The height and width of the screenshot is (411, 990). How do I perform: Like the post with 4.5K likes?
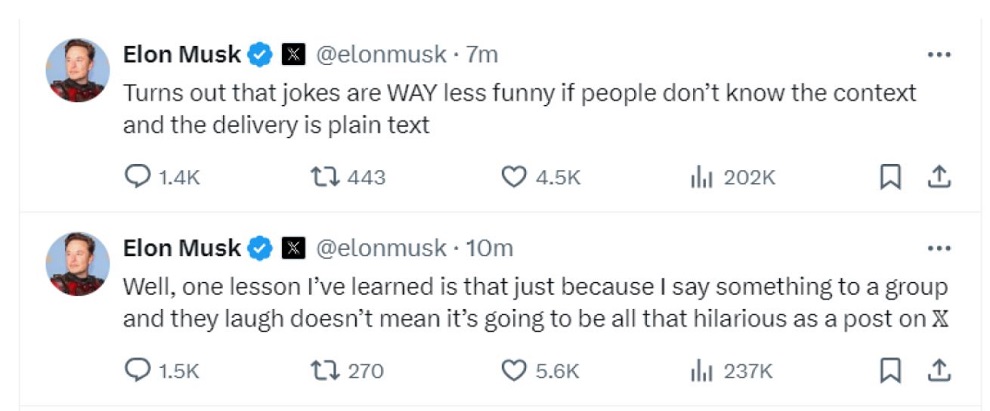tap(513, 177)
